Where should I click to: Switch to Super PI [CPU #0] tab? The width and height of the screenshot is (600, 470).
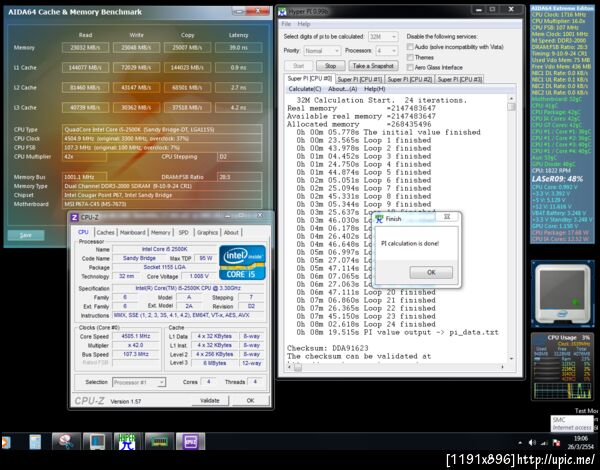tap(310, 78)
